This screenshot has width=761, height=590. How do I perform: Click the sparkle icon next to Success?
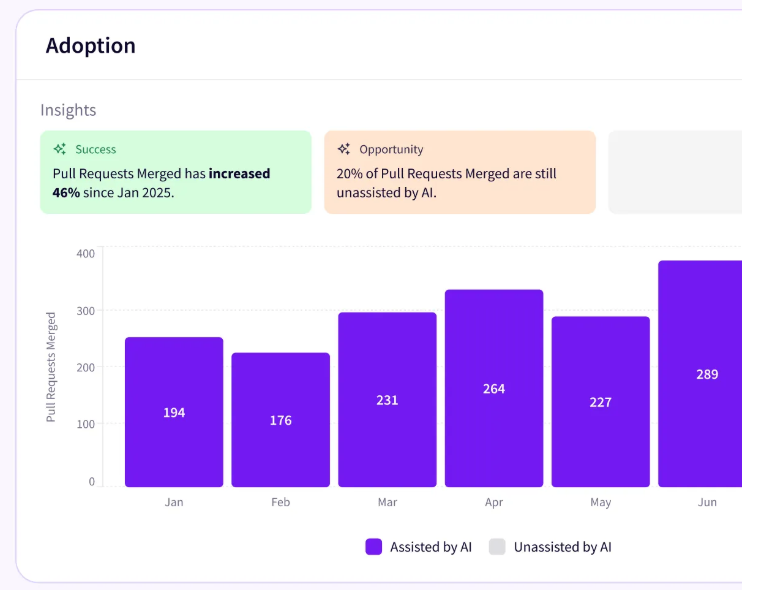tap(60, 149)
